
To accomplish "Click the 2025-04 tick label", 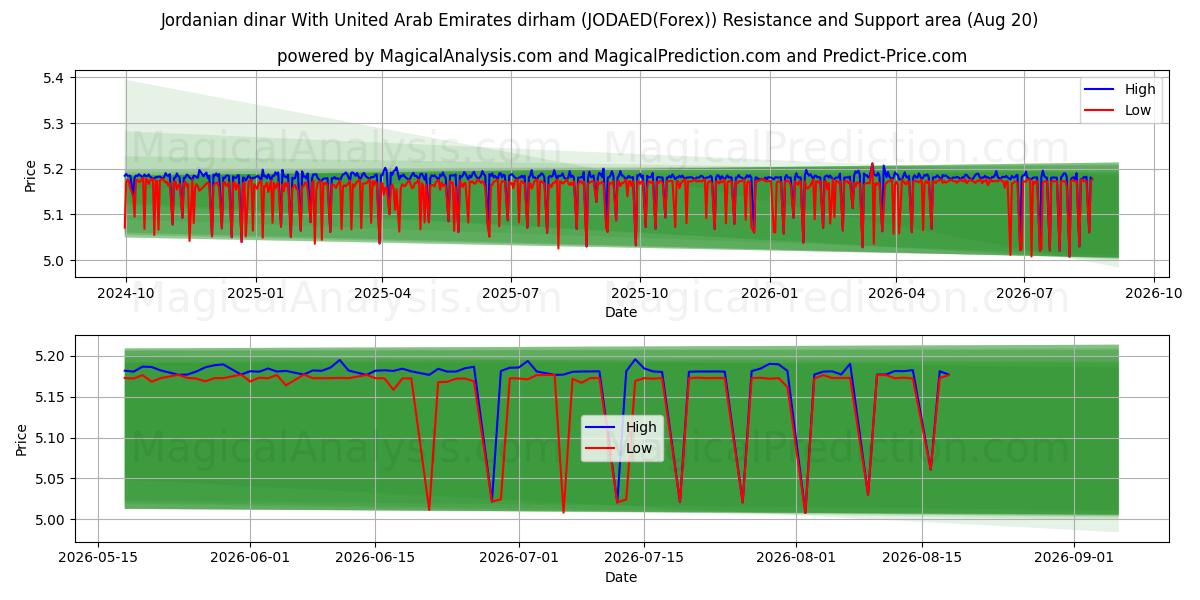I will pos(381,295).
